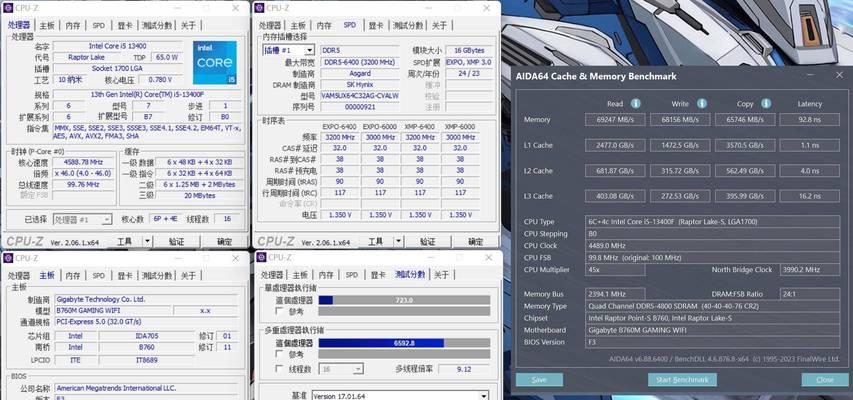Viewport: 853px width, 400px height.
Task: Click core speed '4588.78 MHz'
Action: pos(84,163)
